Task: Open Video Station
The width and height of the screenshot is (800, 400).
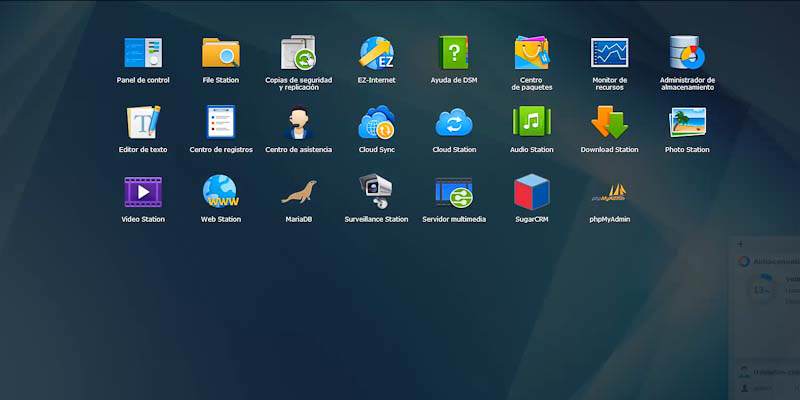Action: pyautogui.click(x=143, y=192)
